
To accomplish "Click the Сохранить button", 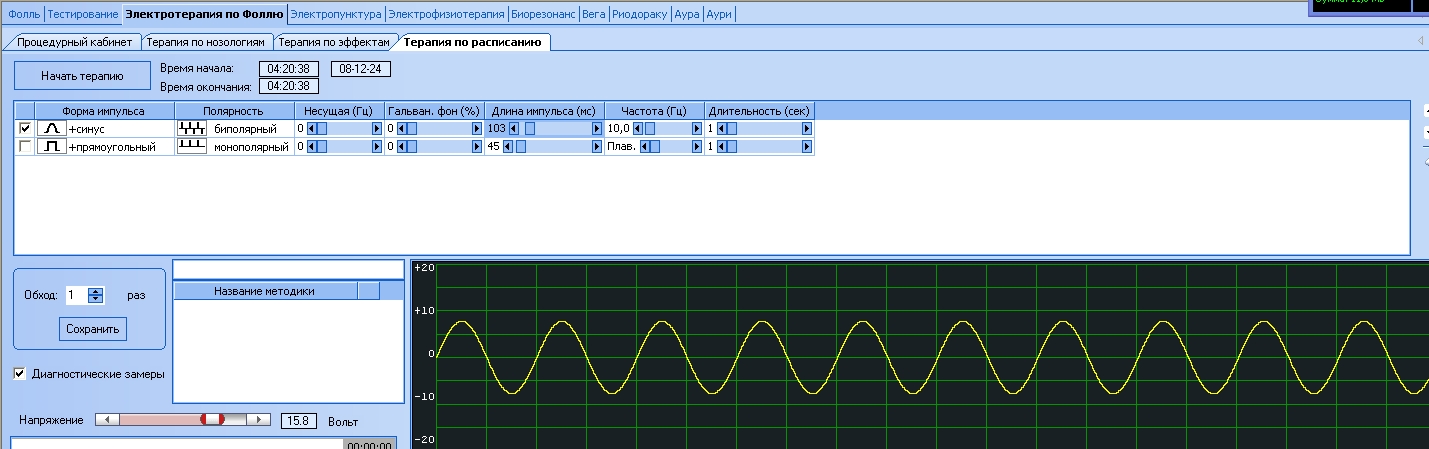I will coord(93,329).
